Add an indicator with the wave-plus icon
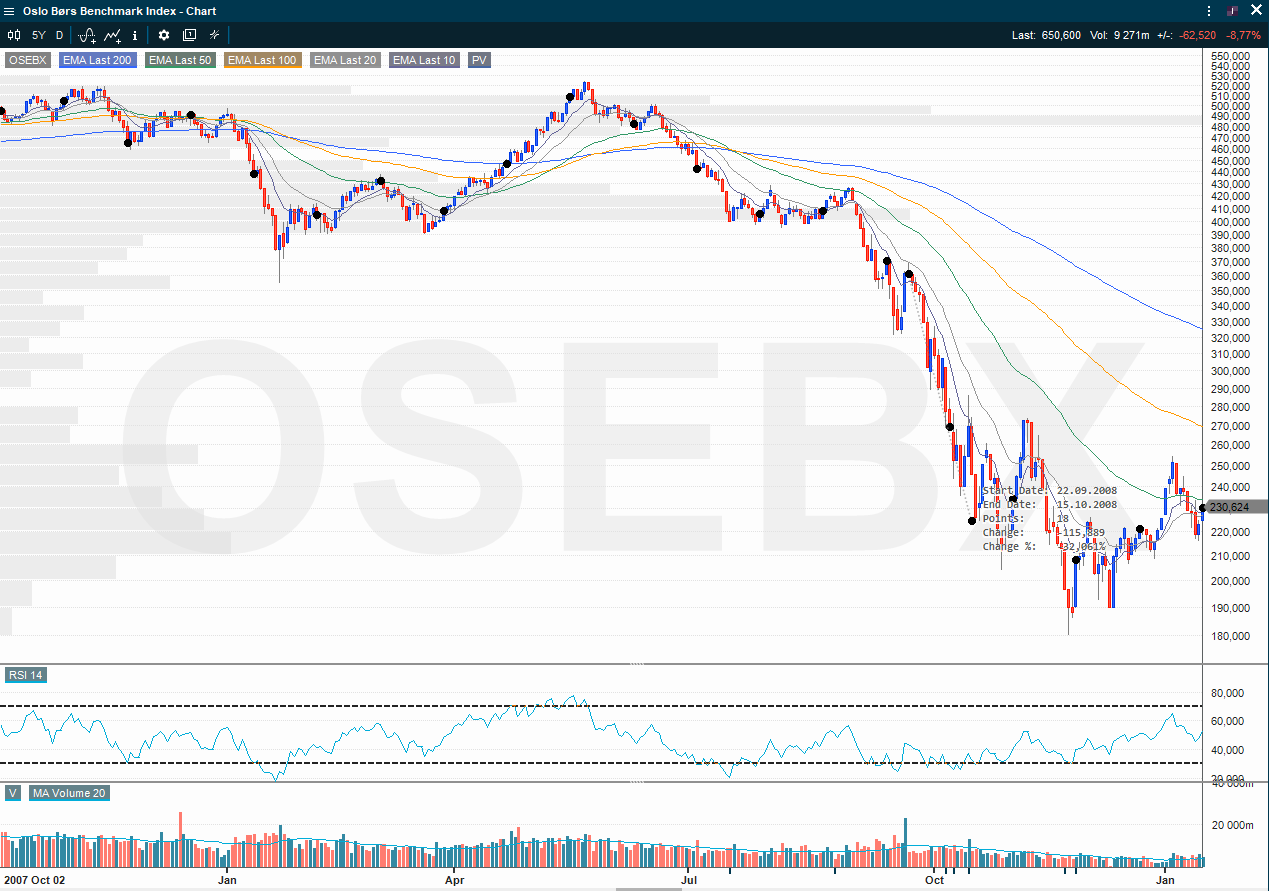The height and width of the screenshot is (891, 1269). click(87, 35)
